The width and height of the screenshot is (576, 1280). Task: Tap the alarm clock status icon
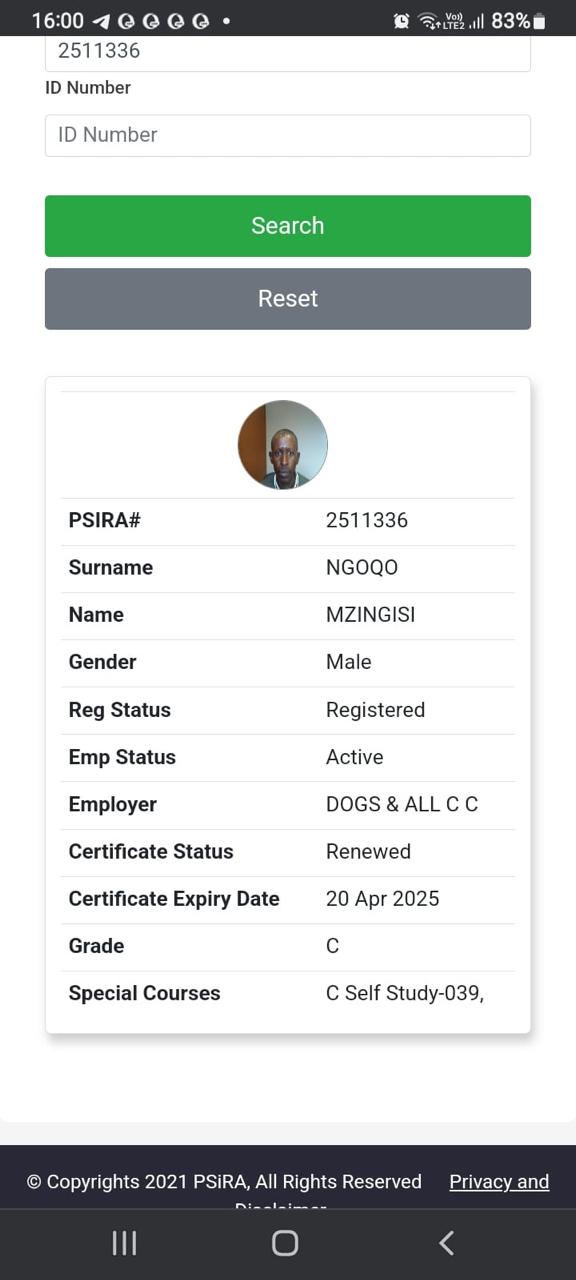pos(401,21)
